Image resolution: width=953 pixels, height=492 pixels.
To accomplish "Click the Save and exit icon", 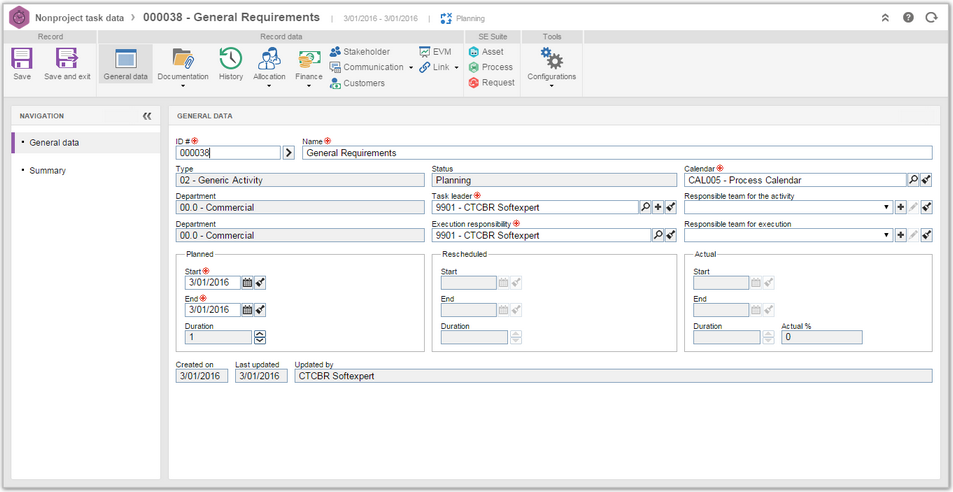I will click(67, 59).
